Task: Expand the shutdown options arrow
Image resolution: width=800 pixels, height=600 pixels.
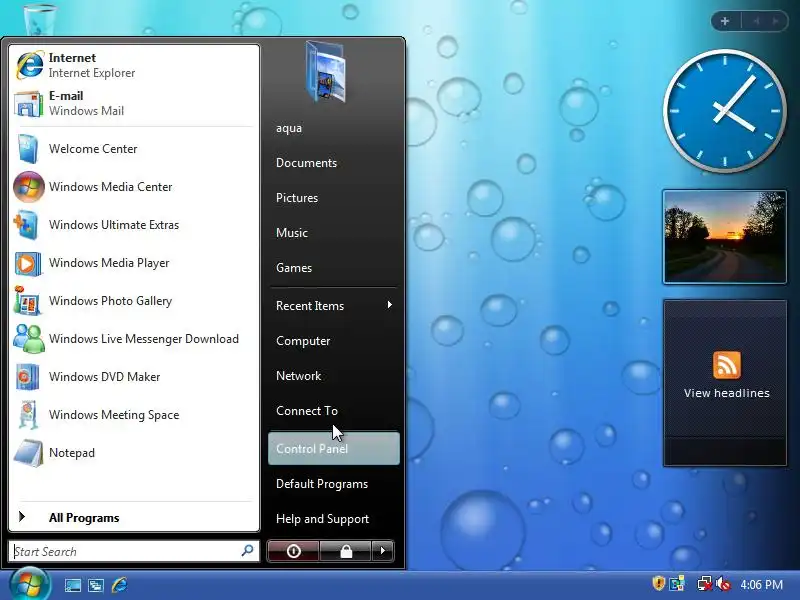Action: click(x=383, y=551)
